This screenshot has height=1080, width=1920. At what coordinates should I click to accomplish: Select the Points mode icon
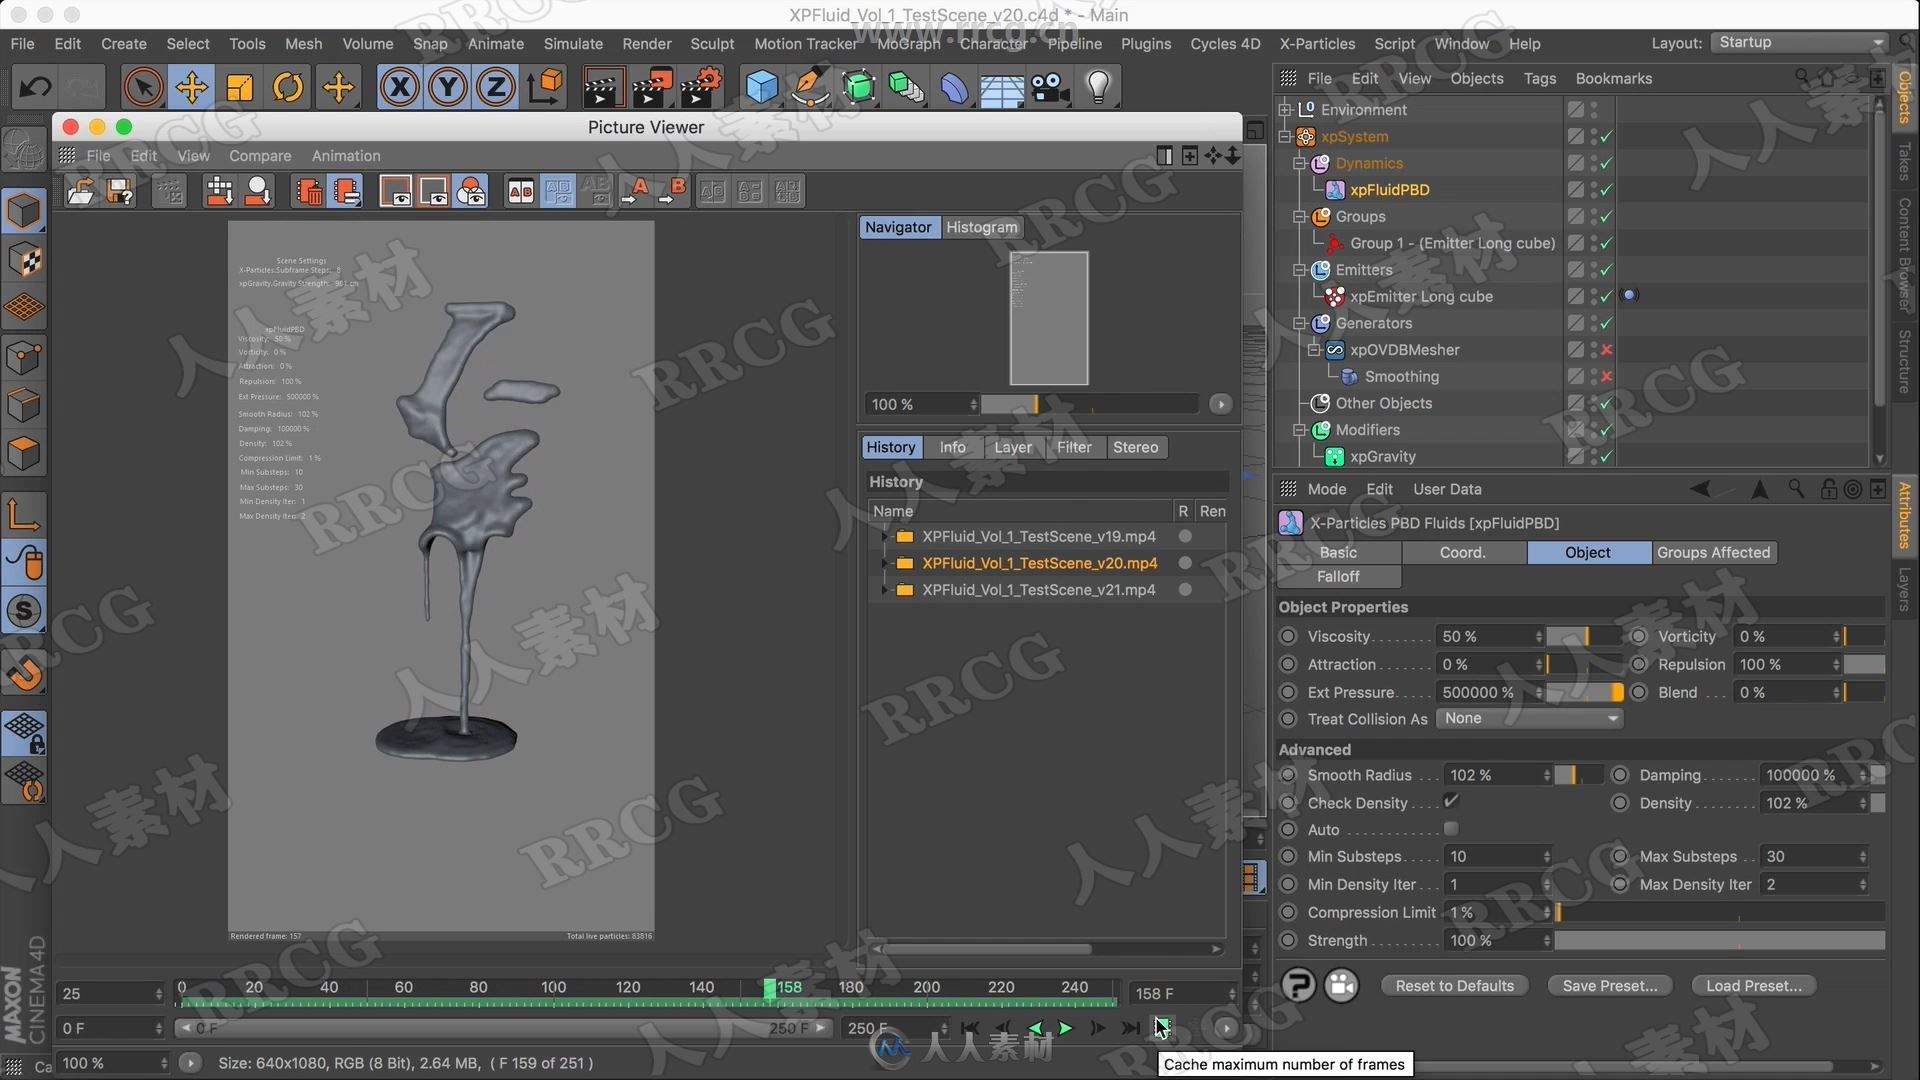click(x=24, y=357)
